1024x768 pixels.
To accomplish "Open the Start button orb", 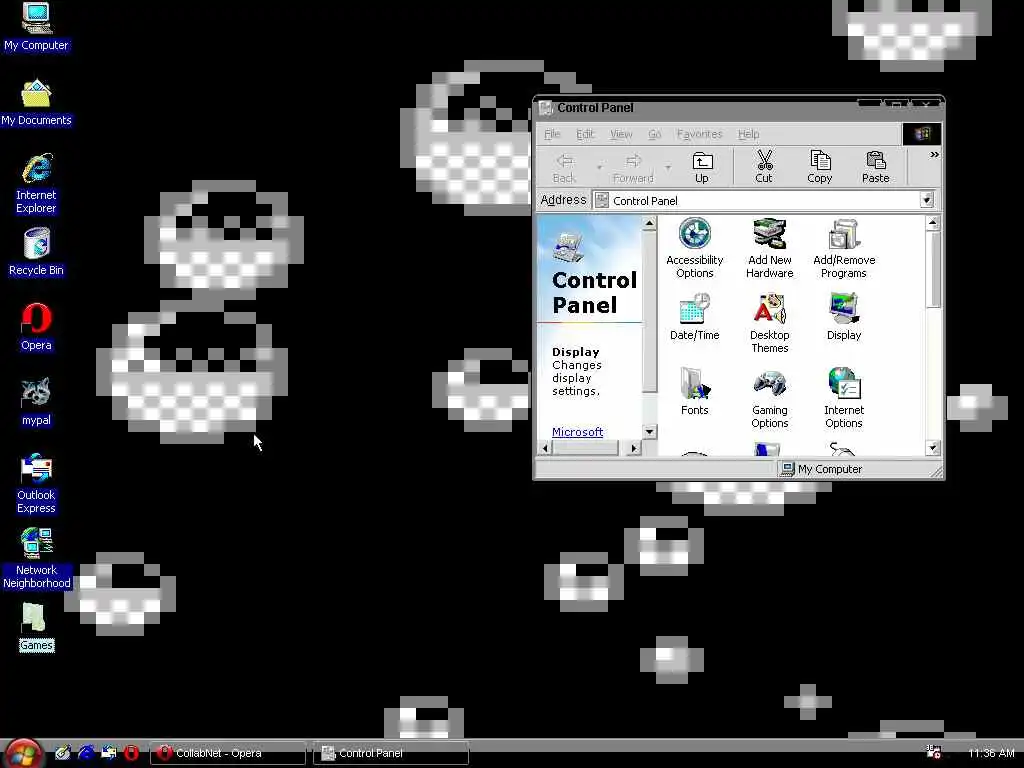I will click(x=22, y=753).
